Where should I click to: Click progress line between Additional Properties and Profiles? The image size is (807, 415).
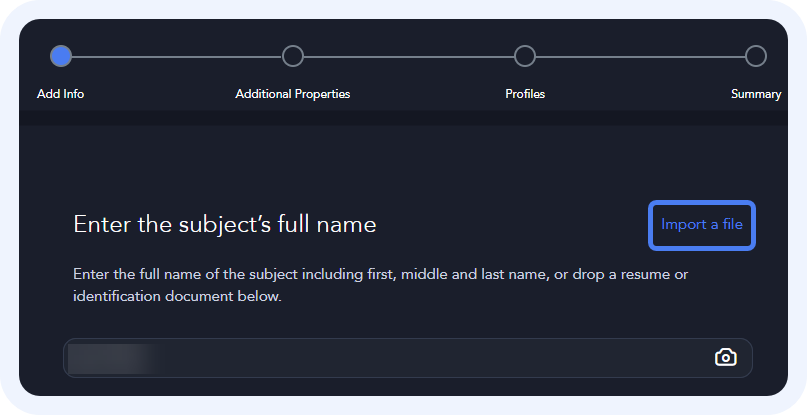click(x=409, y=56)
